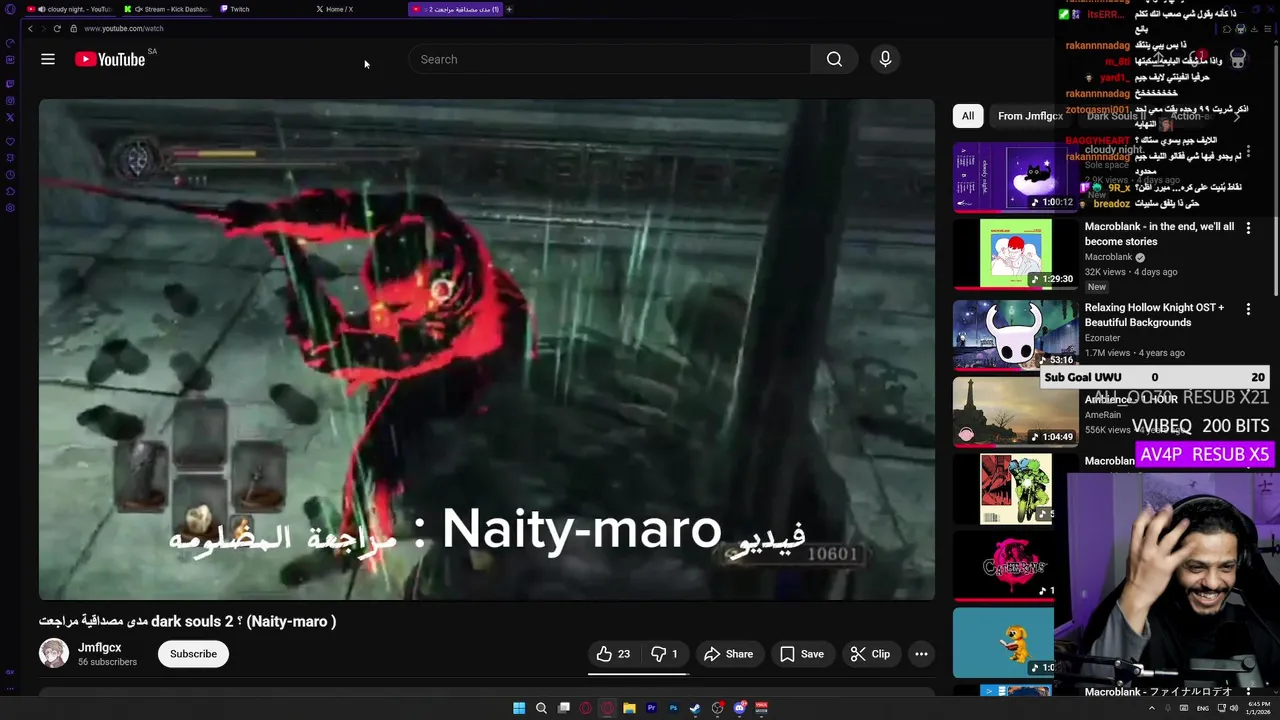Open options for Macroblank in the end video
The height and width of the screenshot is (720, 1280).
click(1248, 229)
